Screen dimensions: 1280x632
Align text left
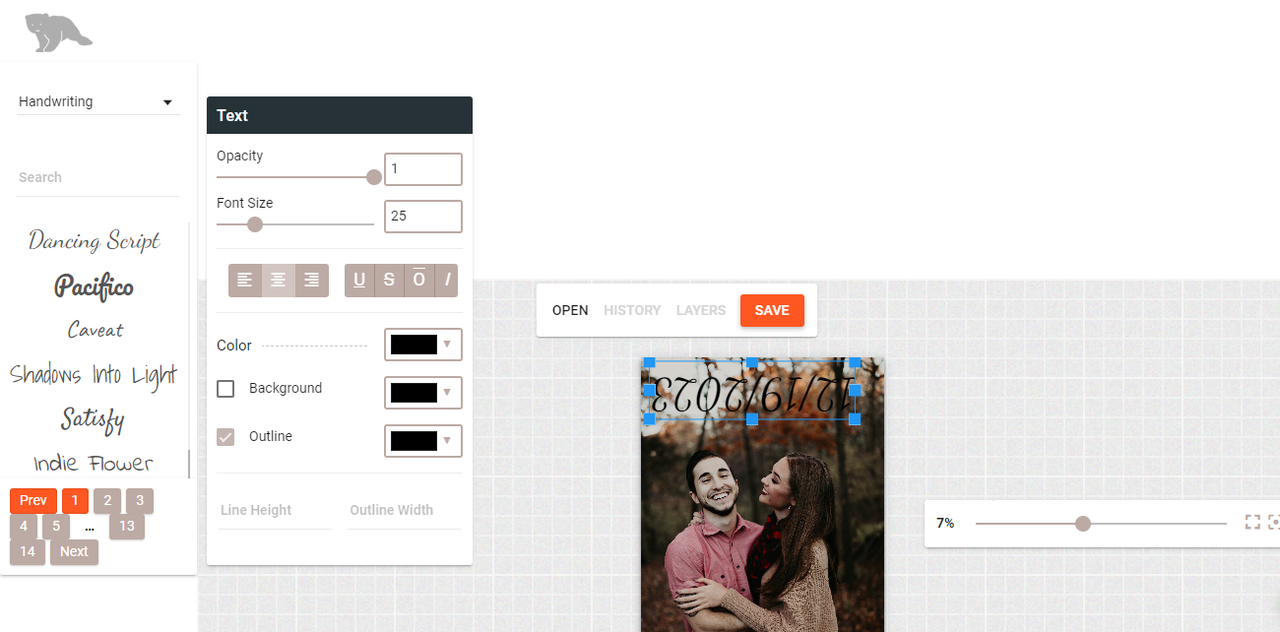tap(245, 281)
